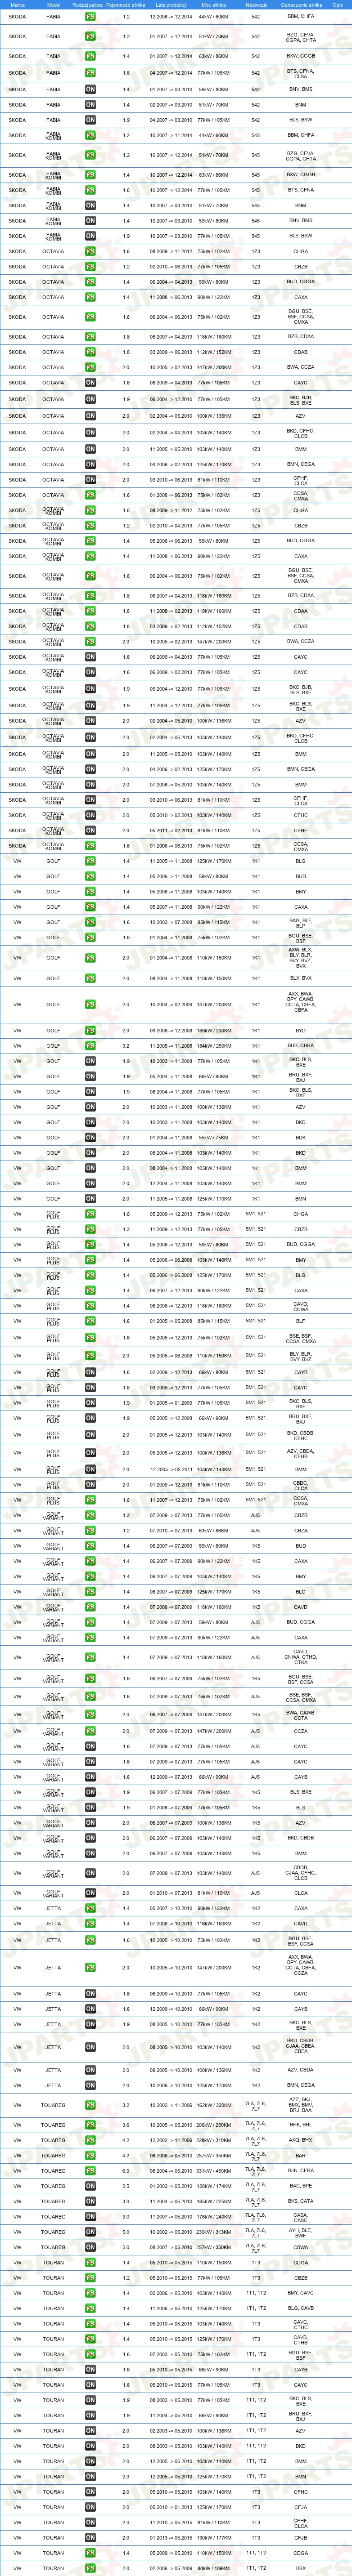Click the Model column header
The width and height of the screenshot is (352, 2576).
tap(53, 4)
